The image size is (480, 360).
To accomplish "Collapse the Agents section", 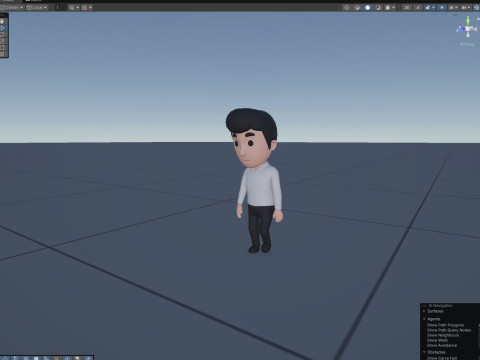I will click(424, 319).
